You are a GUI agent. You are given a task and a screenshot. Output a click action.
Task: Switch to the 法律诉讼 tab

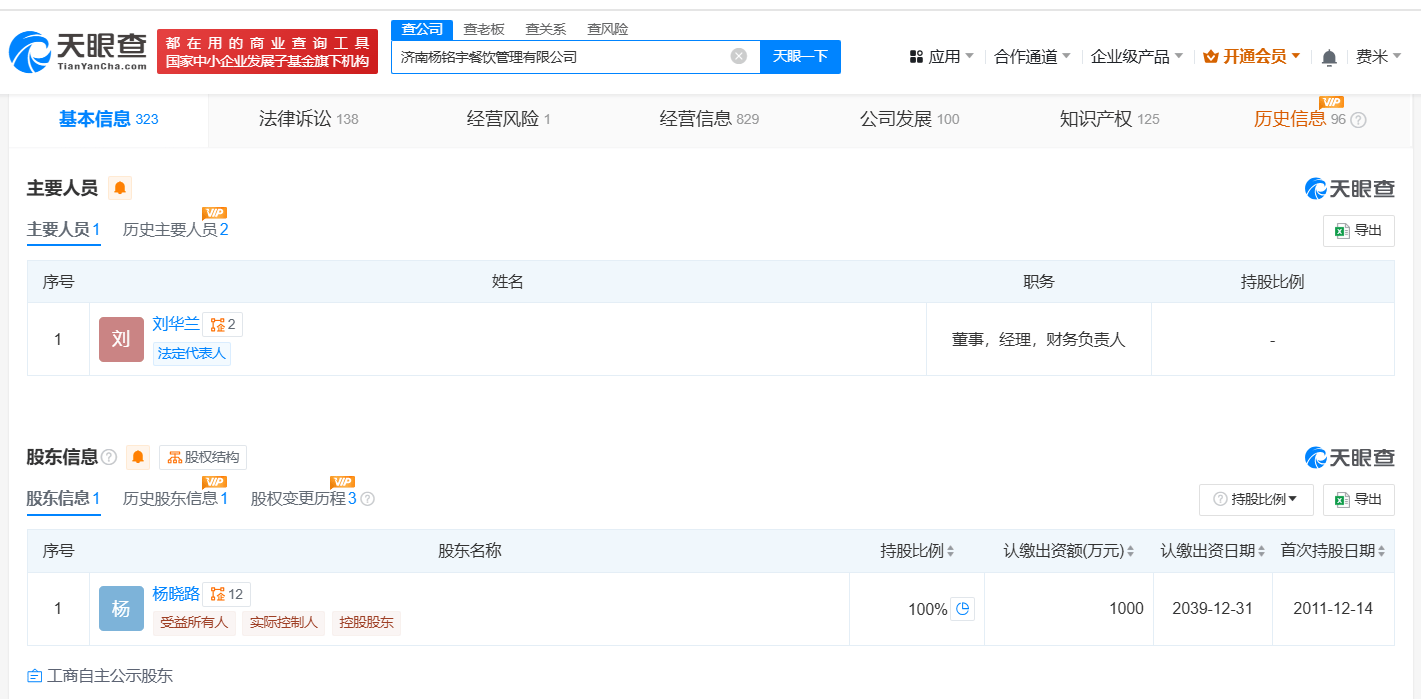pos(308,119)
